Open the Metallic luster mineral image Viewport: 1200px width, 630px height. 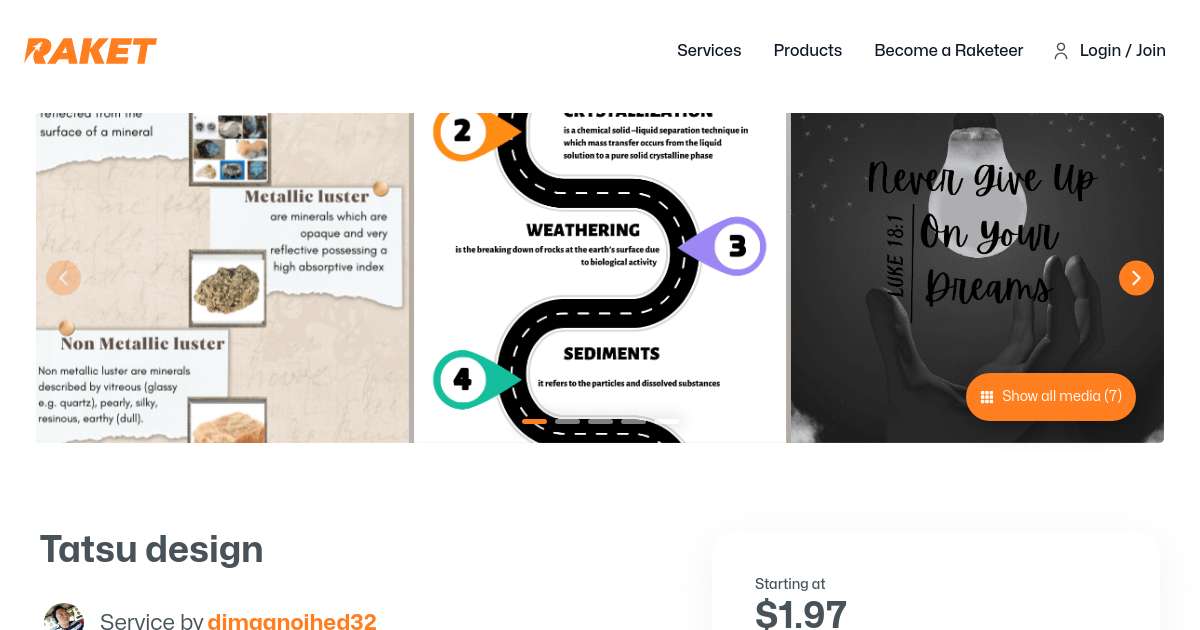(224, 278)
